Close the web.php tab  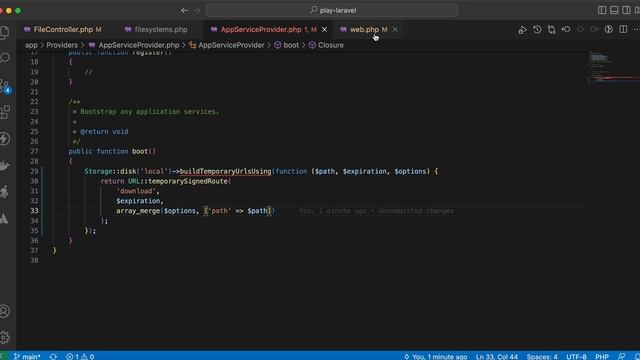(395, 29)
